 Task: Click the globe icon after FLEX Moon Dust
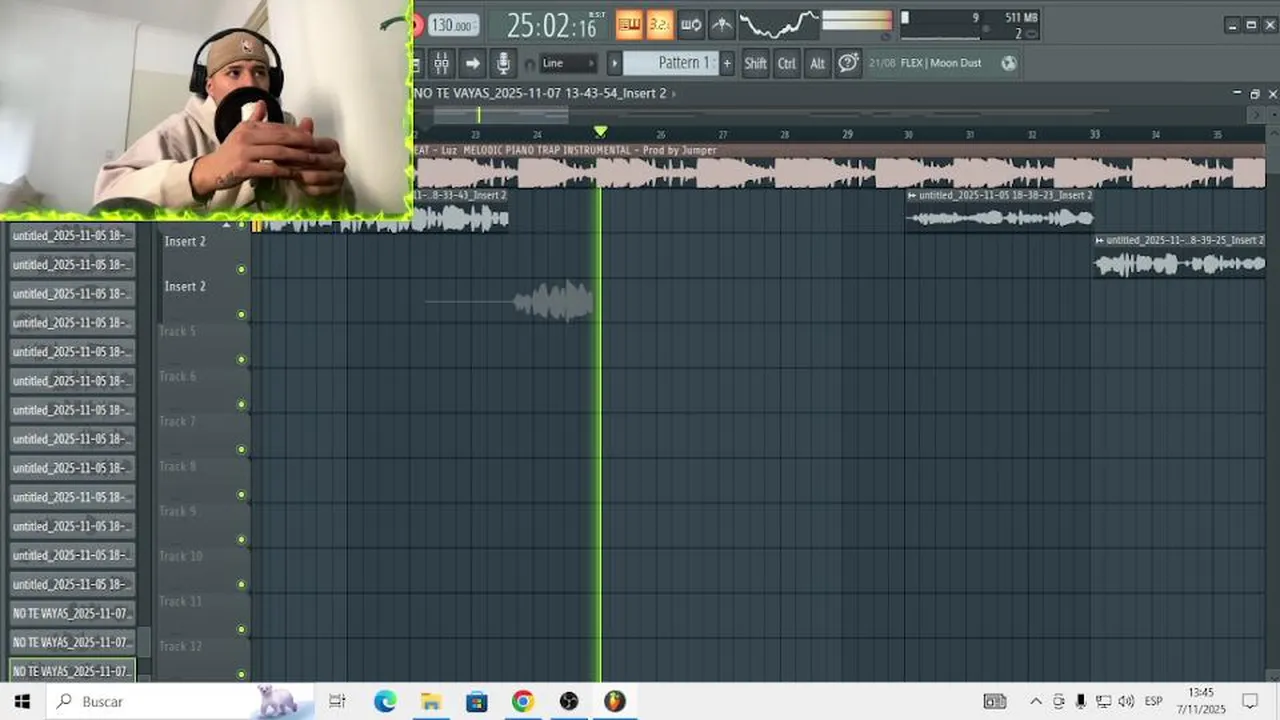click(x=1008, y=63)
